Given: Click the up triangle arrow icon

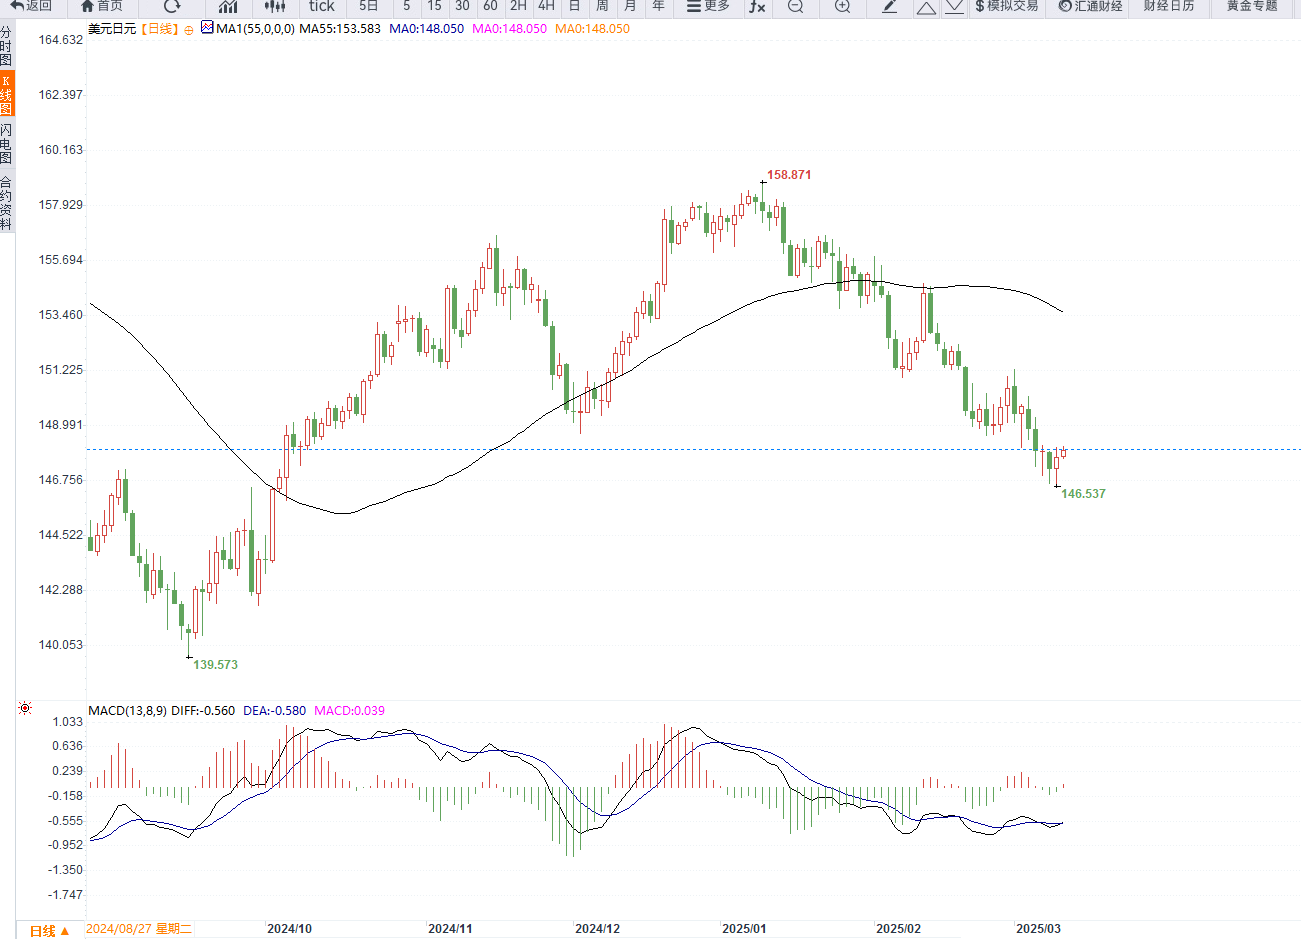Looking at the screenshot, I should pyautogui.click(x=926, y=7).
